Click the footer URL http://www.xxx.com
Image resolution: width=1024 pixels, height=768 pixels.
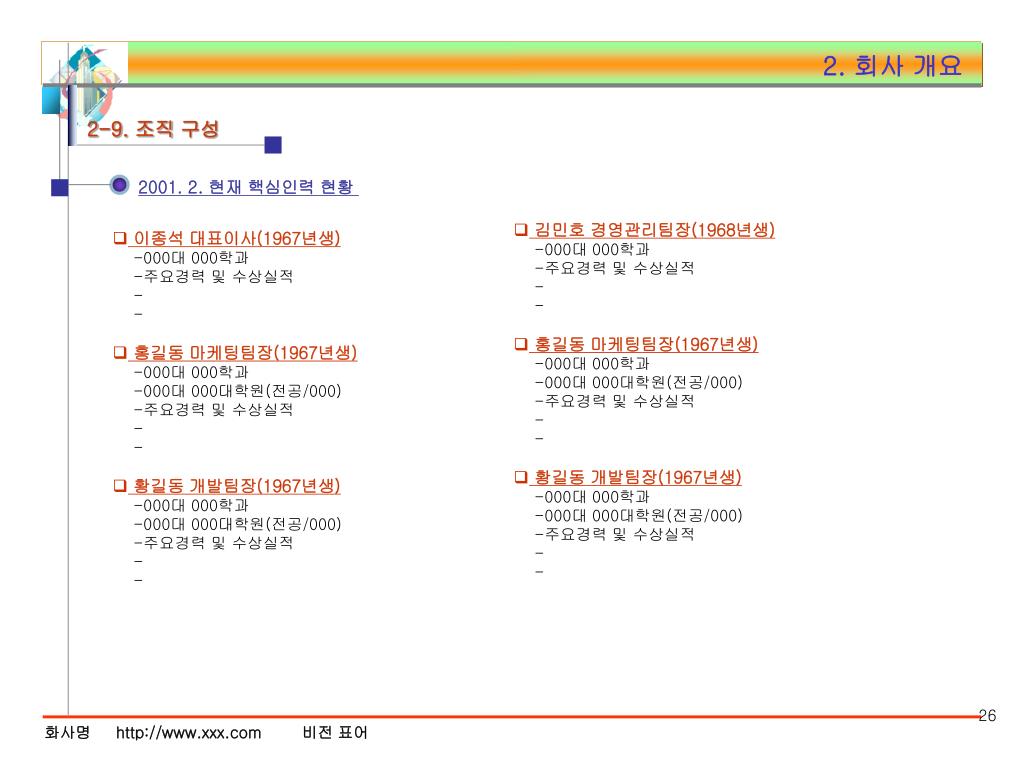coord(188,733)
